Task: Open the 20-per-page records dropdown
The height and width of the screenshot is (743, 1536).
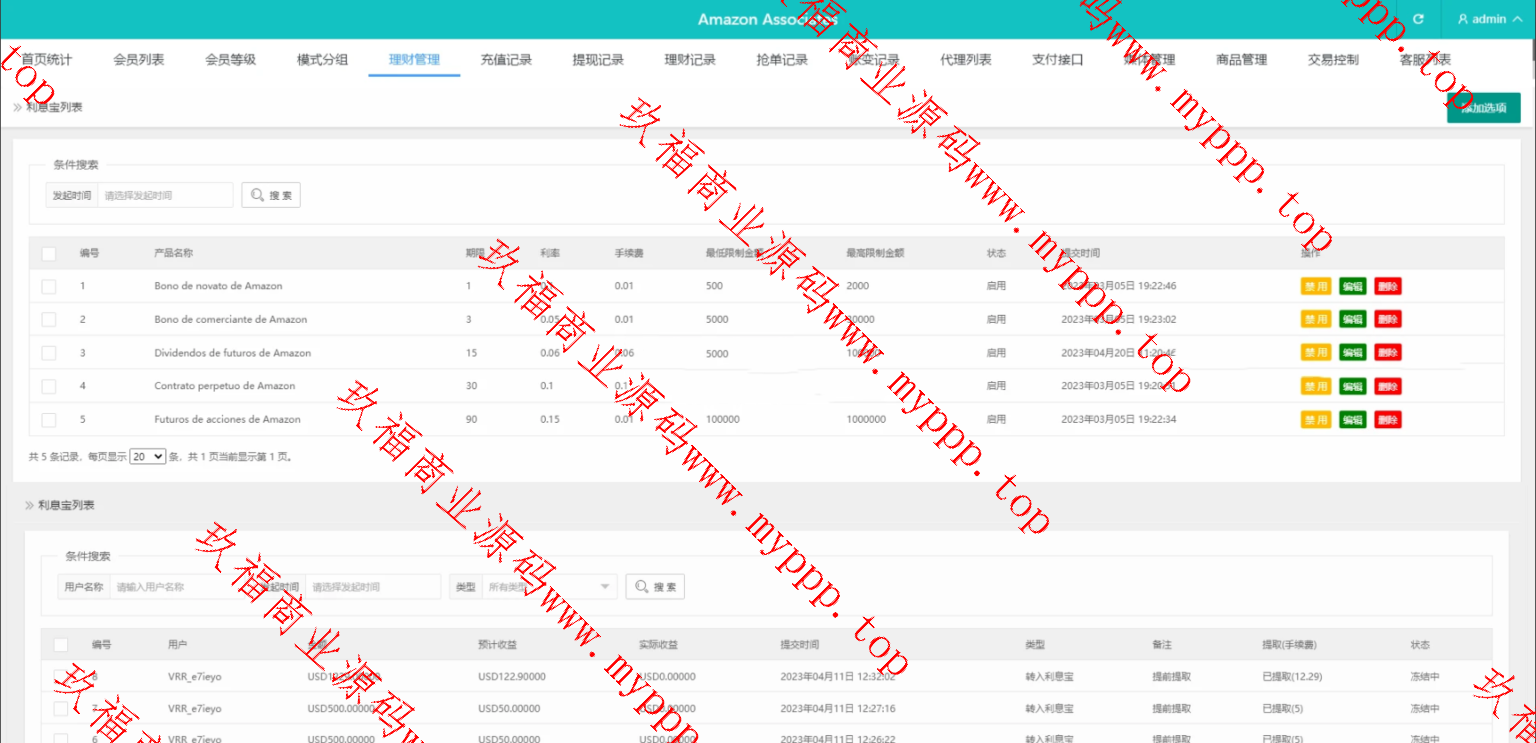Action: [x=147, y=456]
